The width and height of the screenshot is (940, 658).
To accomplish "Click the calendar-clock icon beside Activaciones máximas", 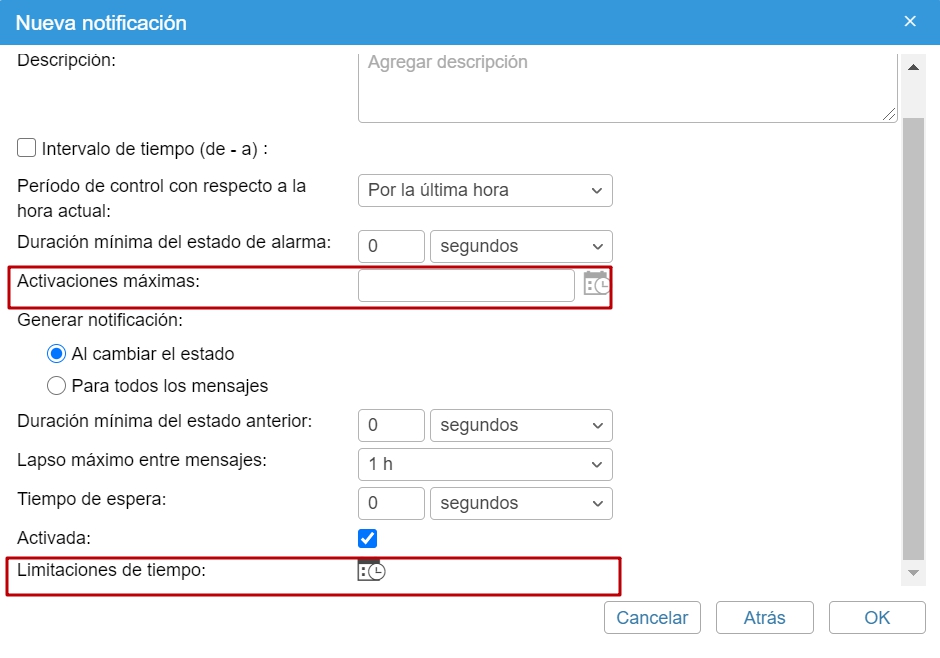I will (596, 285).
